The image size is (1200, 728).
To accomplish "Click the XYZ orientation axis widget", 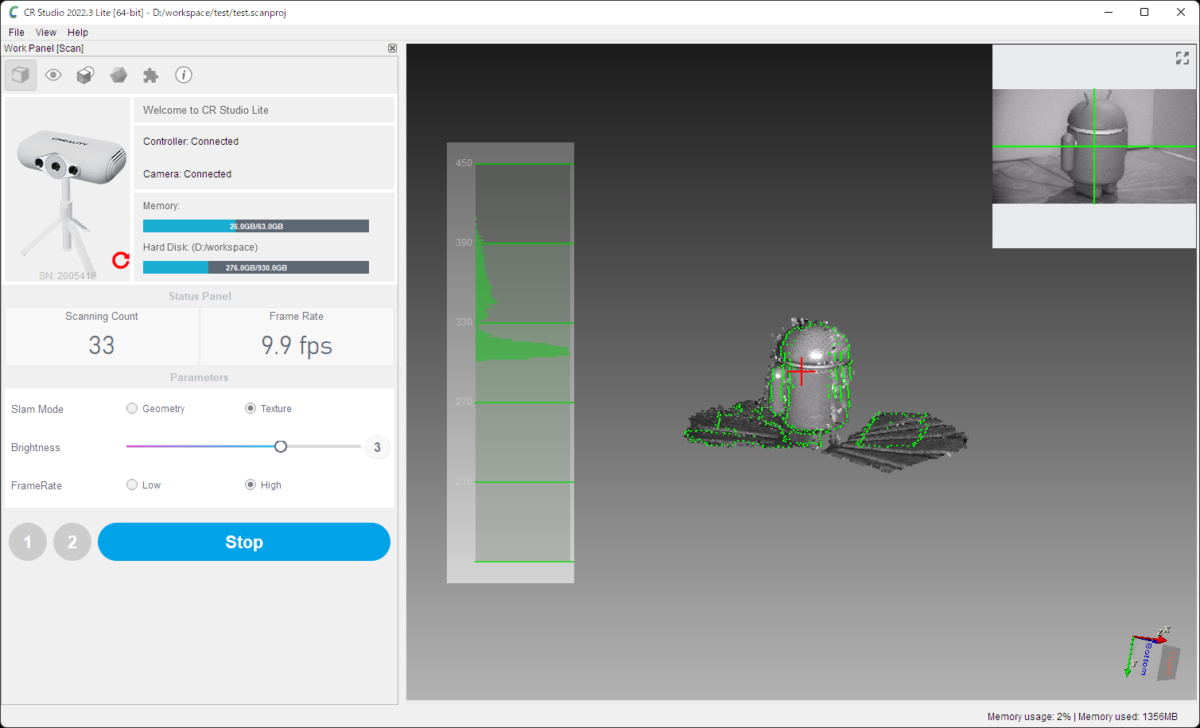I will click(x=1152, y=654).
